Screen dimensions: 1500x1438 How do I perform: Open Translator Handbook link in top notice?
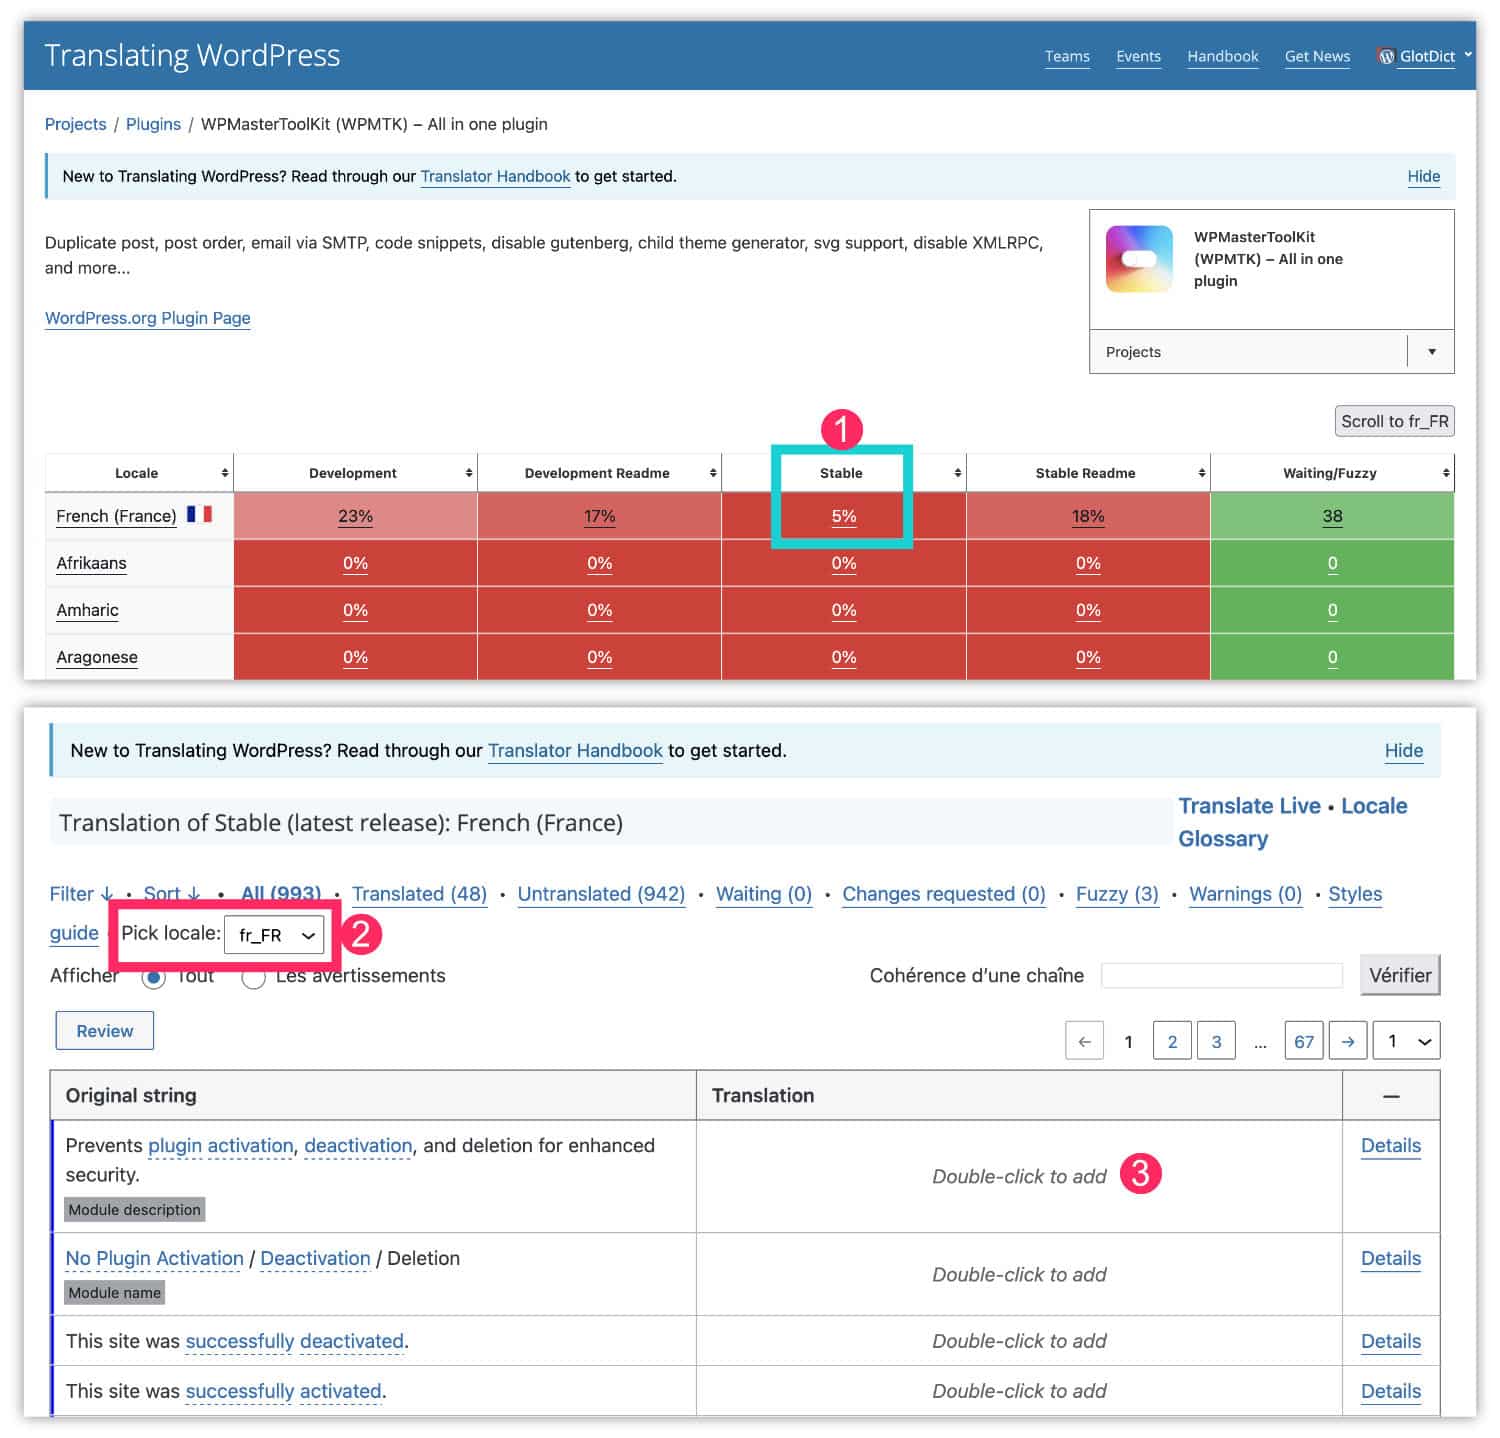point(495,176)
